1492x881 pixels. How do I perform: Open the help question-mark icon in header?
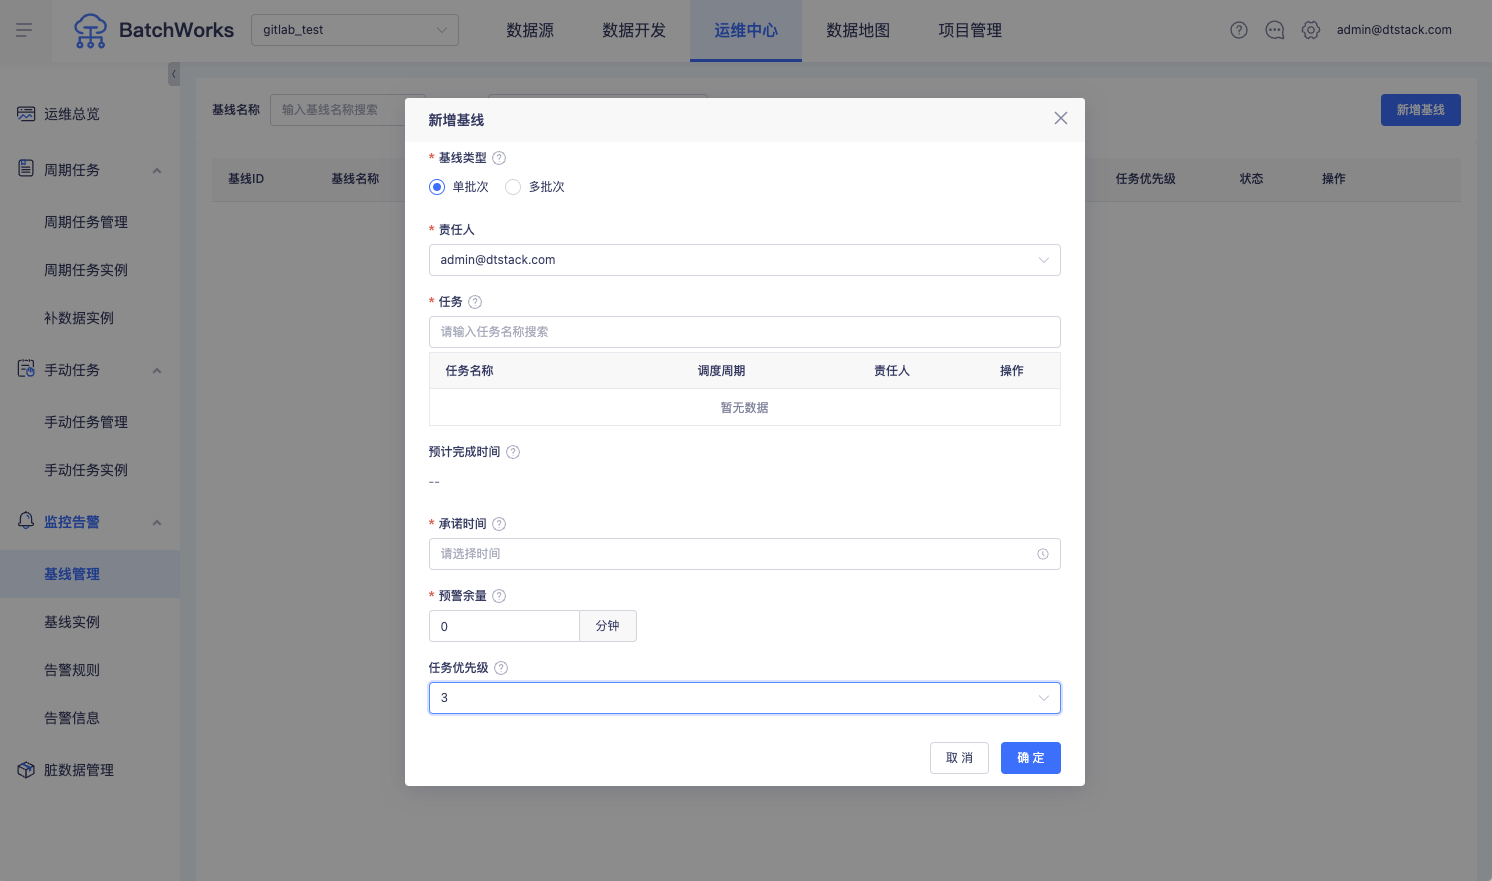(x=1239, y=30)
